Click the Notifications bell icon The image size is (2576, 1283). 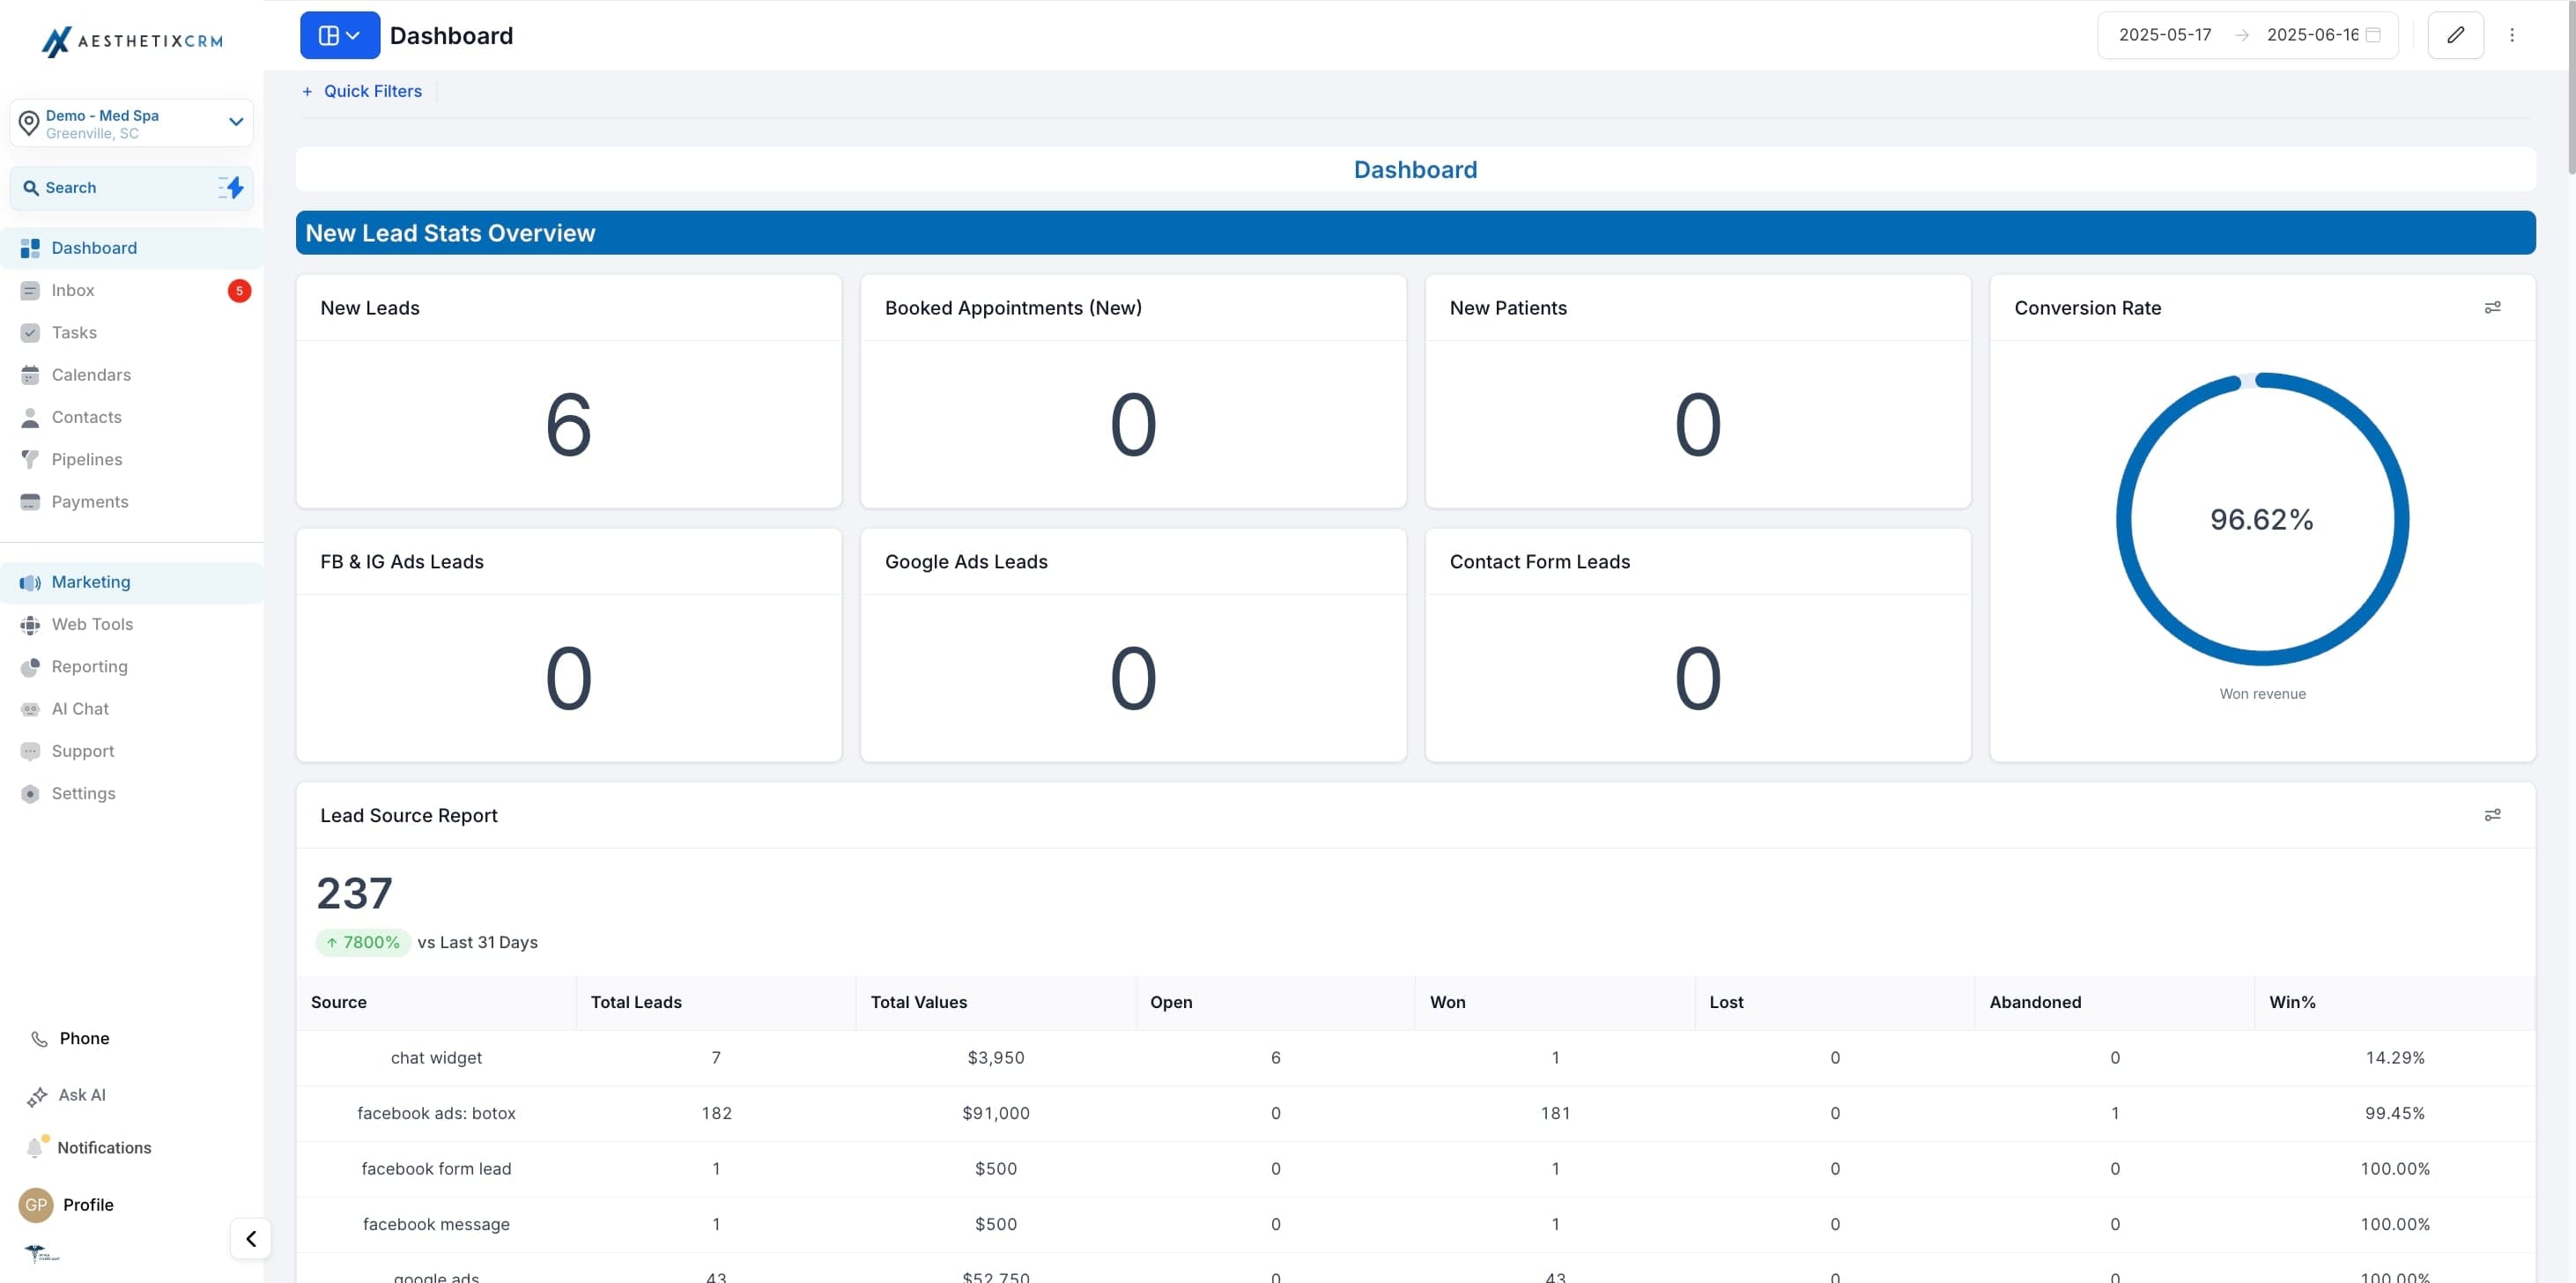[x=35, y=1147]
